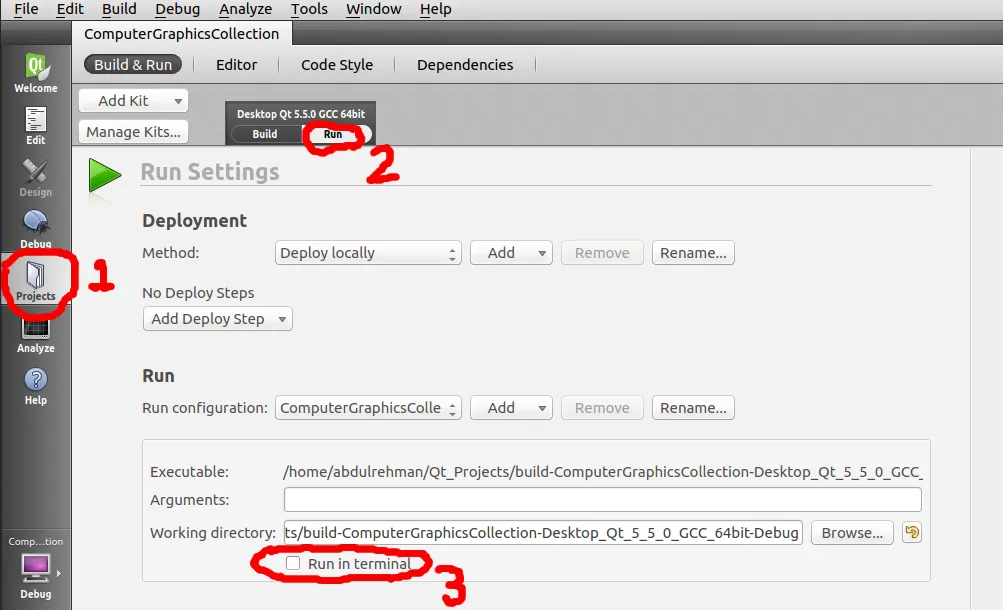Click the Manage Kits... button
The image size is (1003, 610).
[x=134, y=132]
